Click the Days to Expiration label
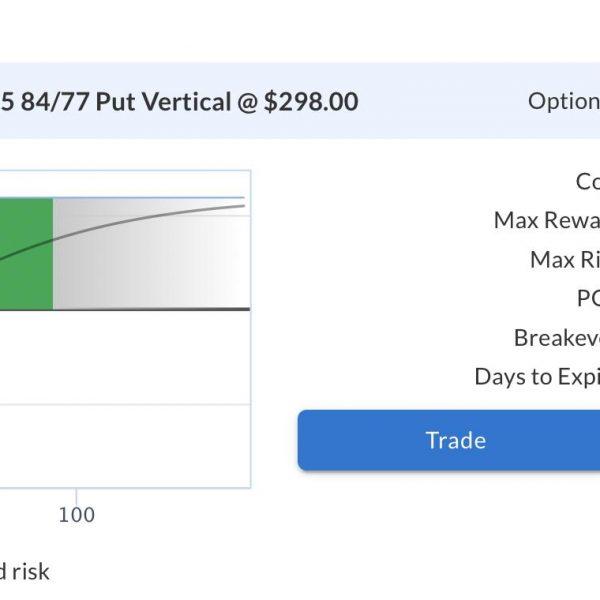This screenshot has height=600, width=600. tap(537, 377)
